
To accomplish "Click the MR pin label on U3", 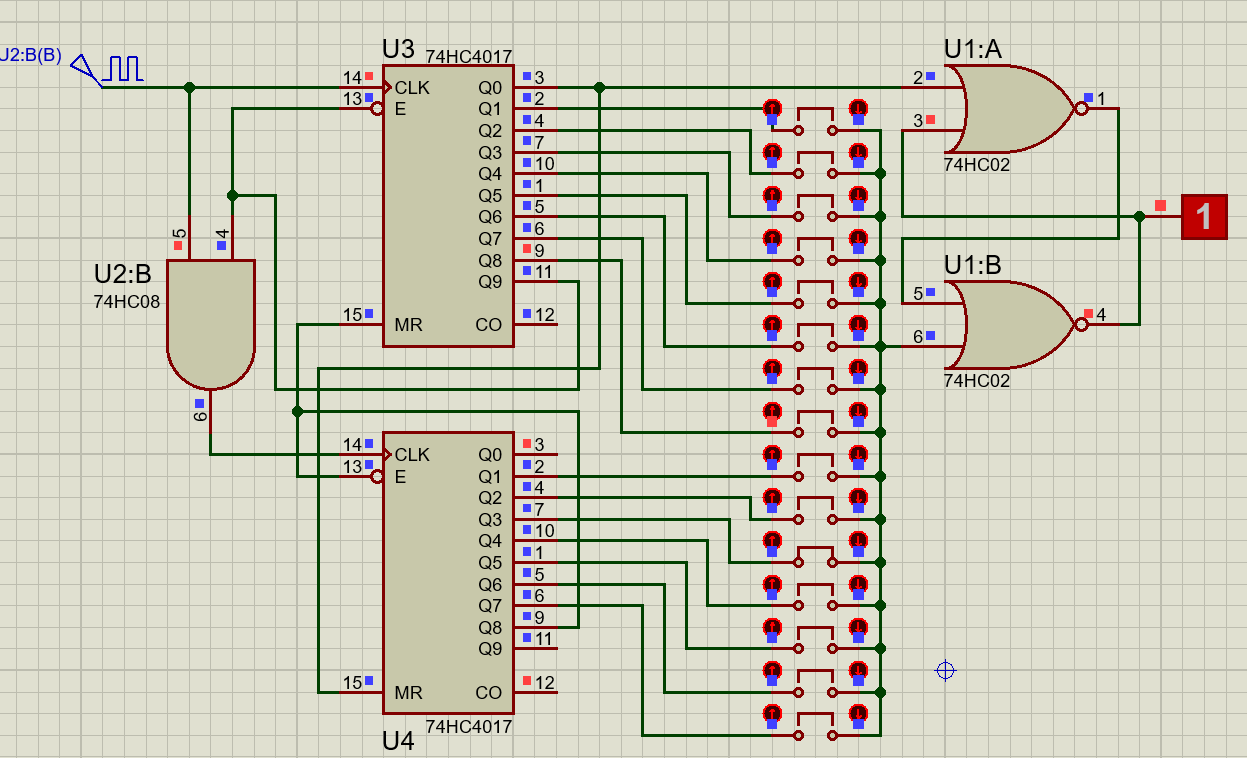I will point(408,325).
